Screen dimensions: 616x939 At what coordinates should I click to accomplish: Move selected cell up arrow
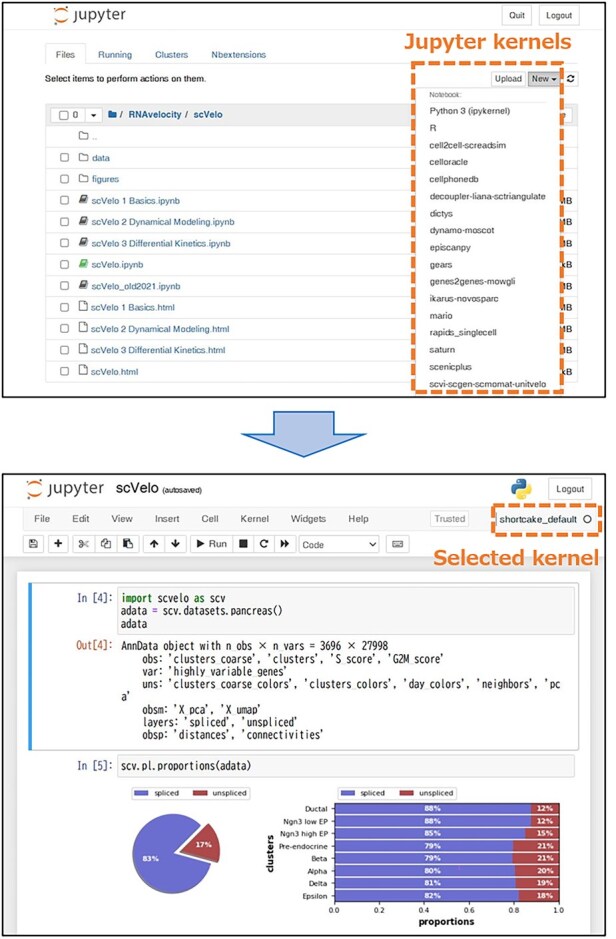[x=154, y=544]
